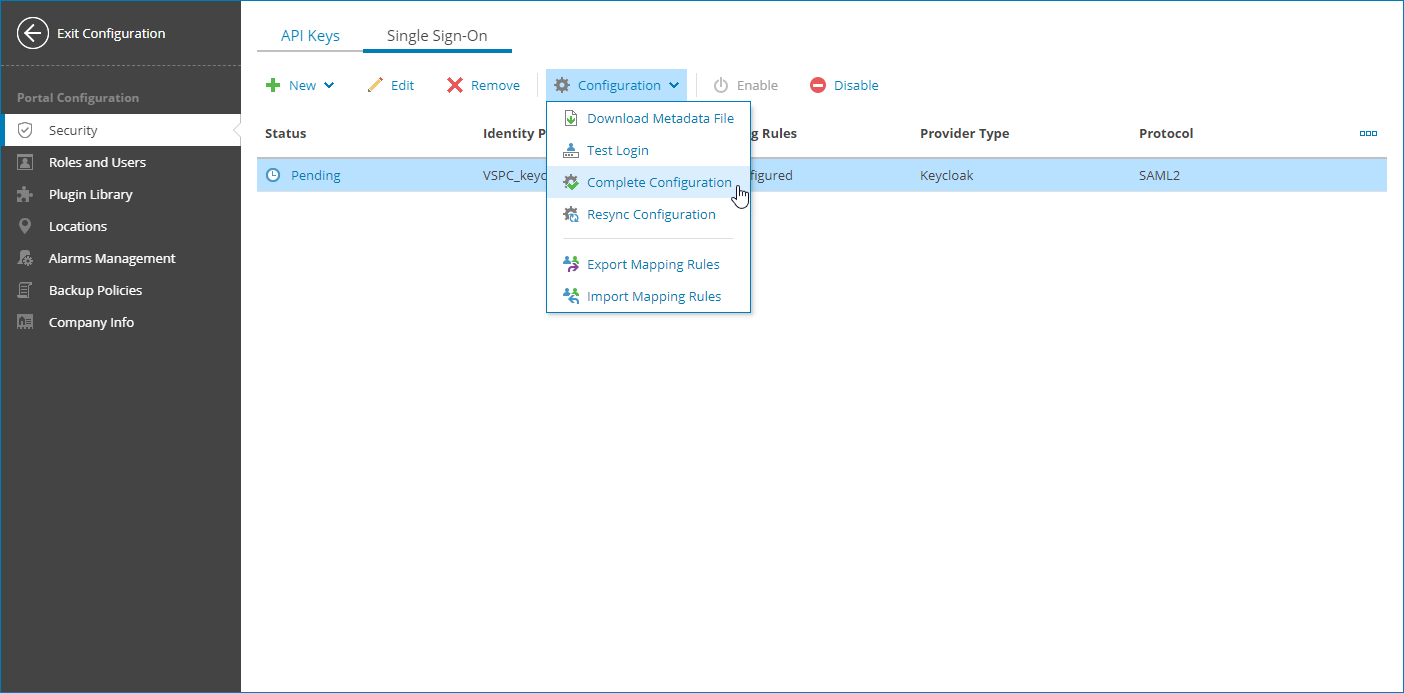The width and height of the screenshot is (1404, 693).
Task: Click the back arrow next to Exit Configuration
Action: click(32, 33)
